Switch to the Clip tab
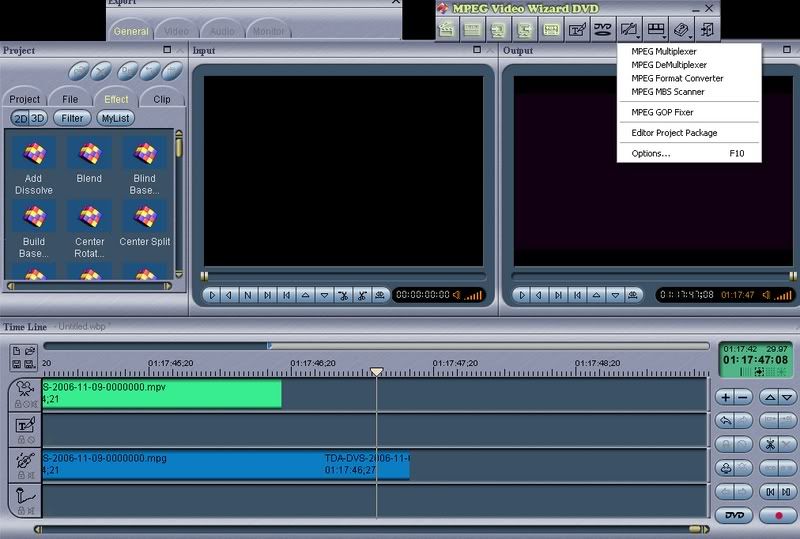The width and height of the screenshot is (800, 539). [162, 99]
